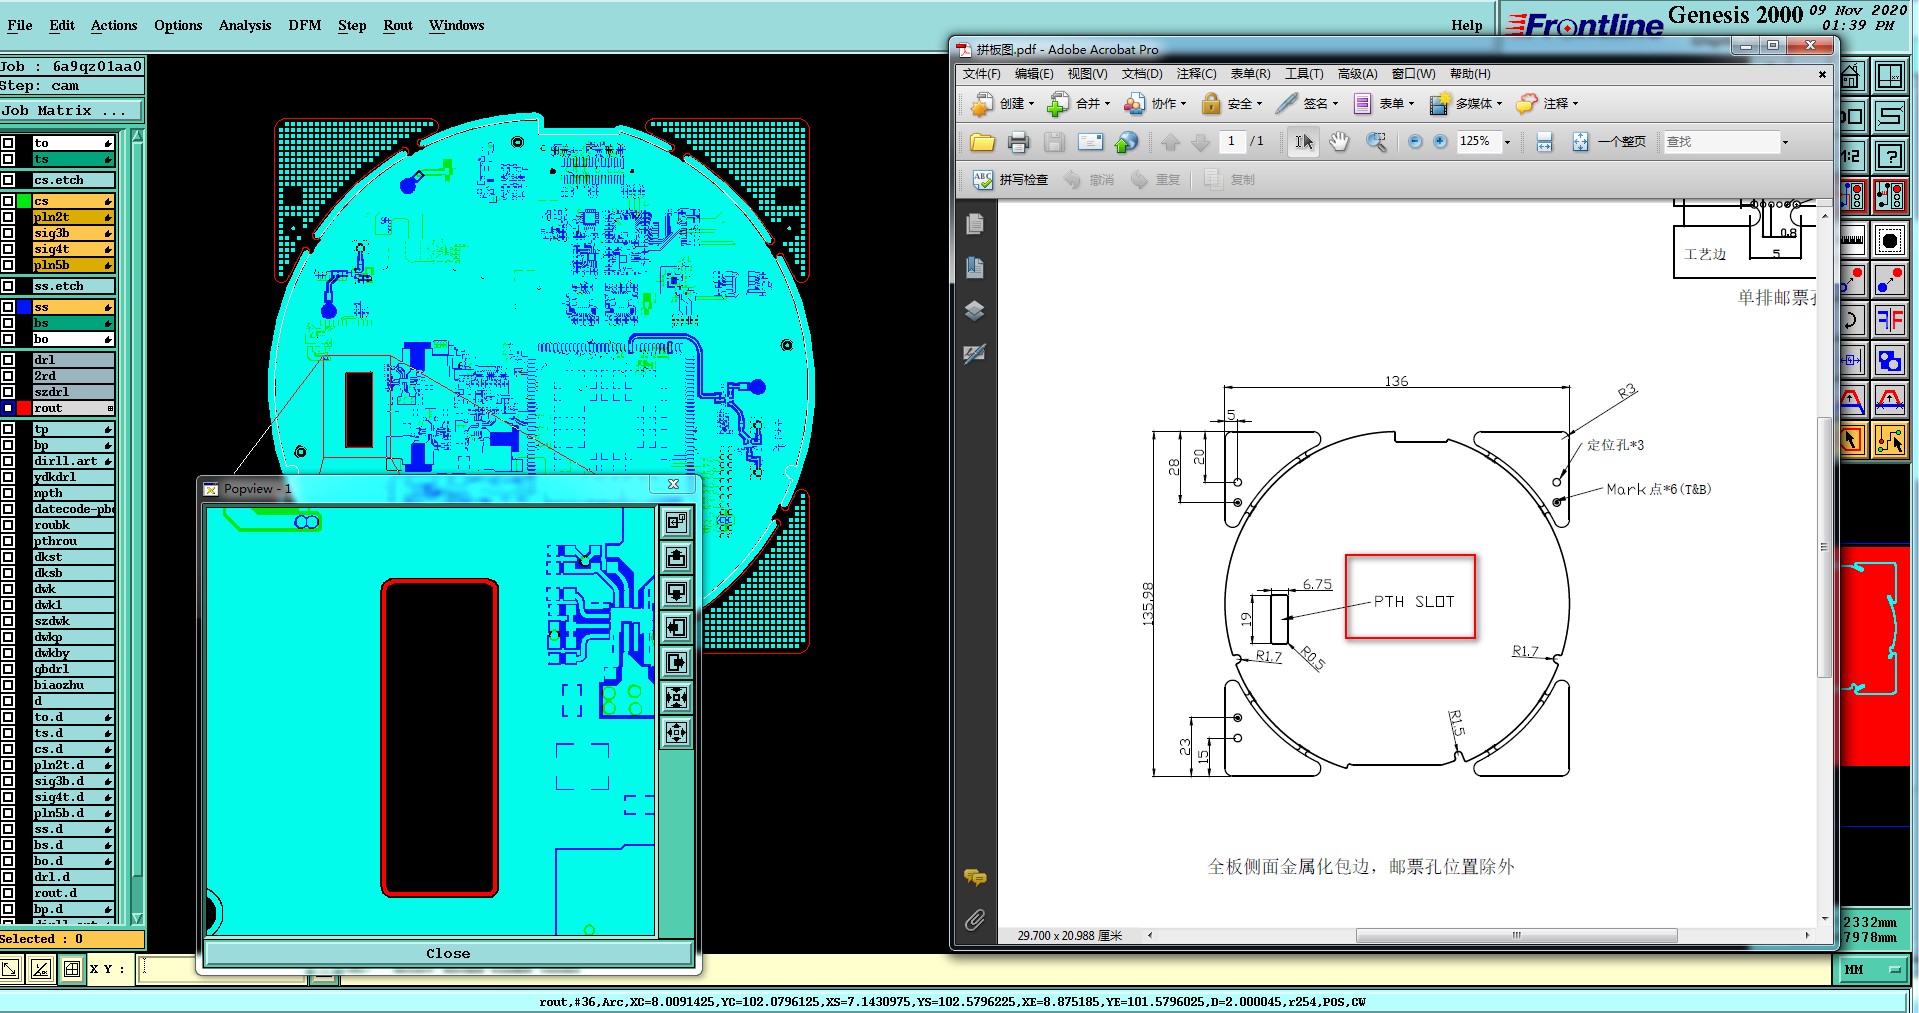Image resolution: width=1919 pixels, height=1013 pixels.
Task: Click the Genesis Help button
Action: [x=1466, y=25]
